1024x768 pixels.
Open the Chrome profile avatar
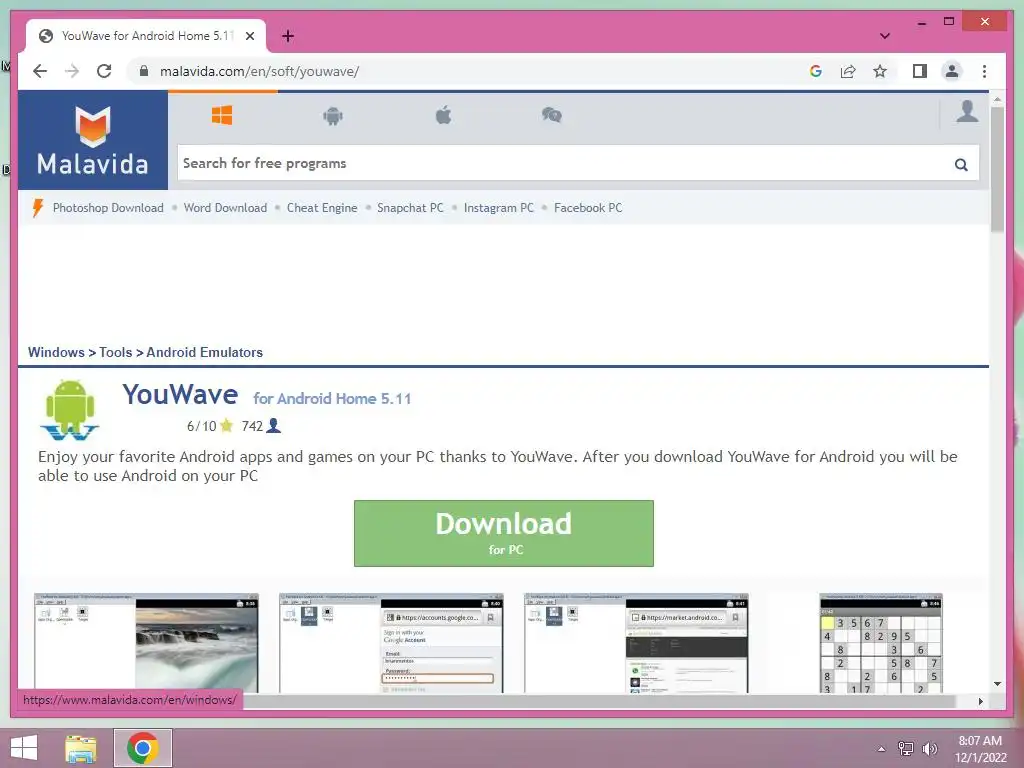[952, 71]
